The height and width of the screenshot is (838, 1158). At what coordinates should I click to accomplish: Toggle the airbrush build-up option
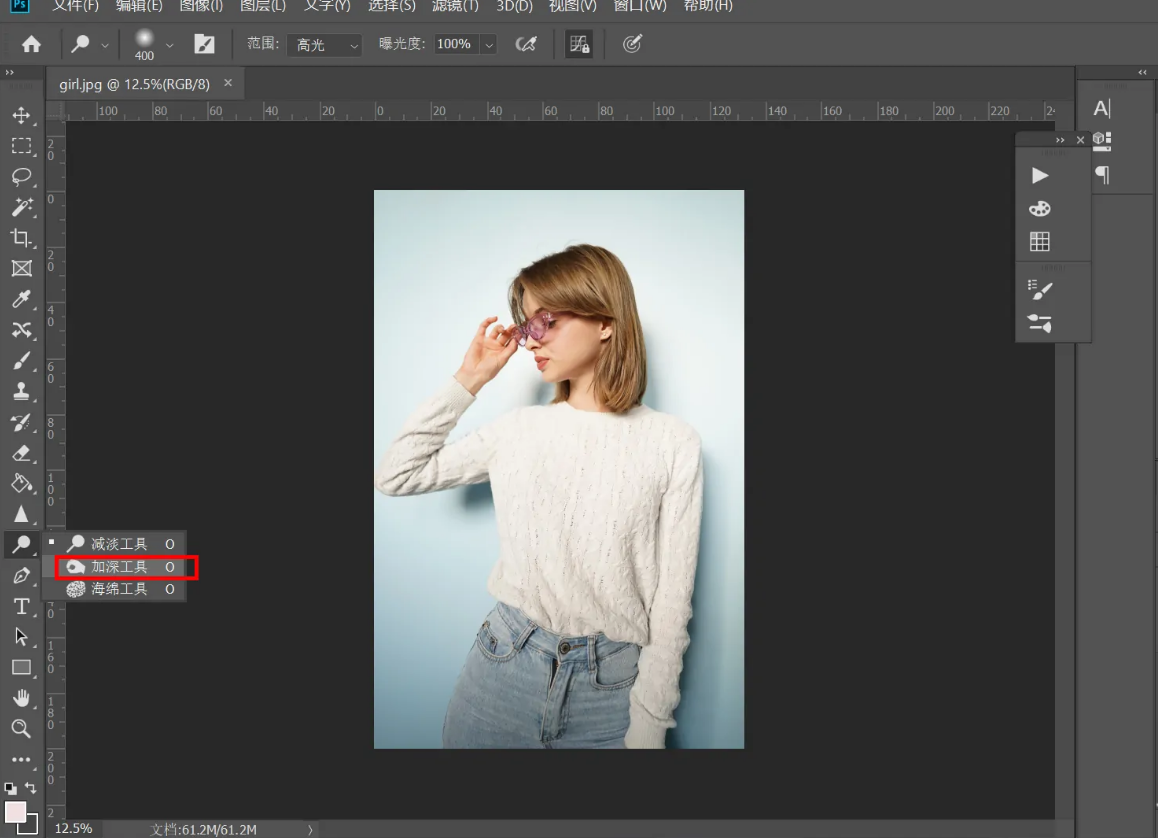tap(526, 44)
